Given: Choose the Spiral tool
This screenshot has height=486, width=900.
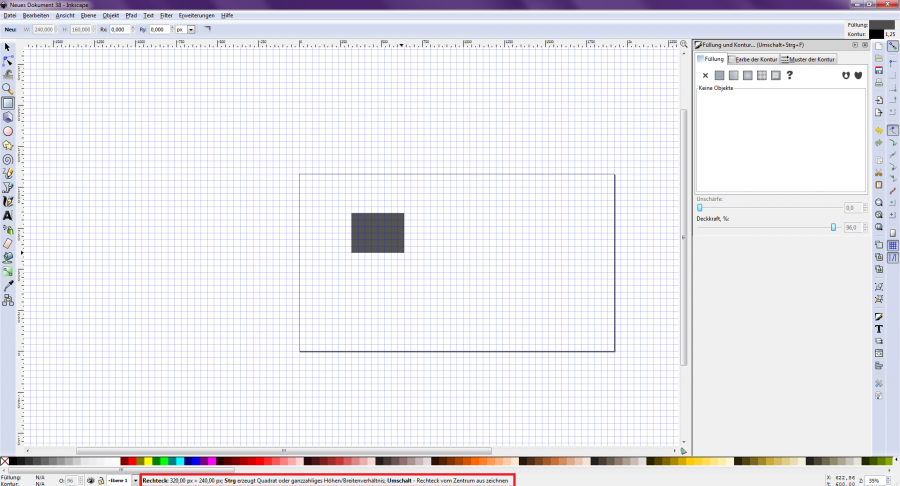Looking at the screenshot, I should coord(7,158).
